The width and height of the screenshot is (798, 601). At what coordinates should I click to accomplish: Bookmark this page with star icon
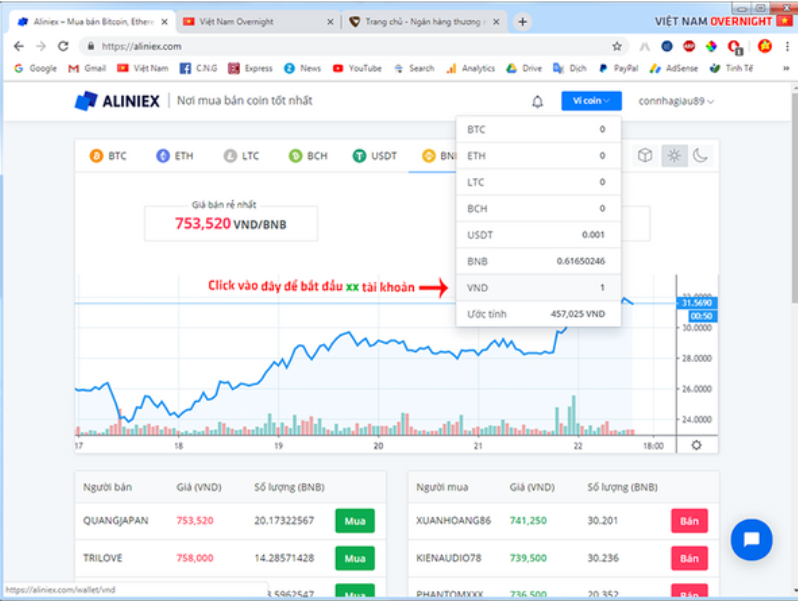coord(617,46)
